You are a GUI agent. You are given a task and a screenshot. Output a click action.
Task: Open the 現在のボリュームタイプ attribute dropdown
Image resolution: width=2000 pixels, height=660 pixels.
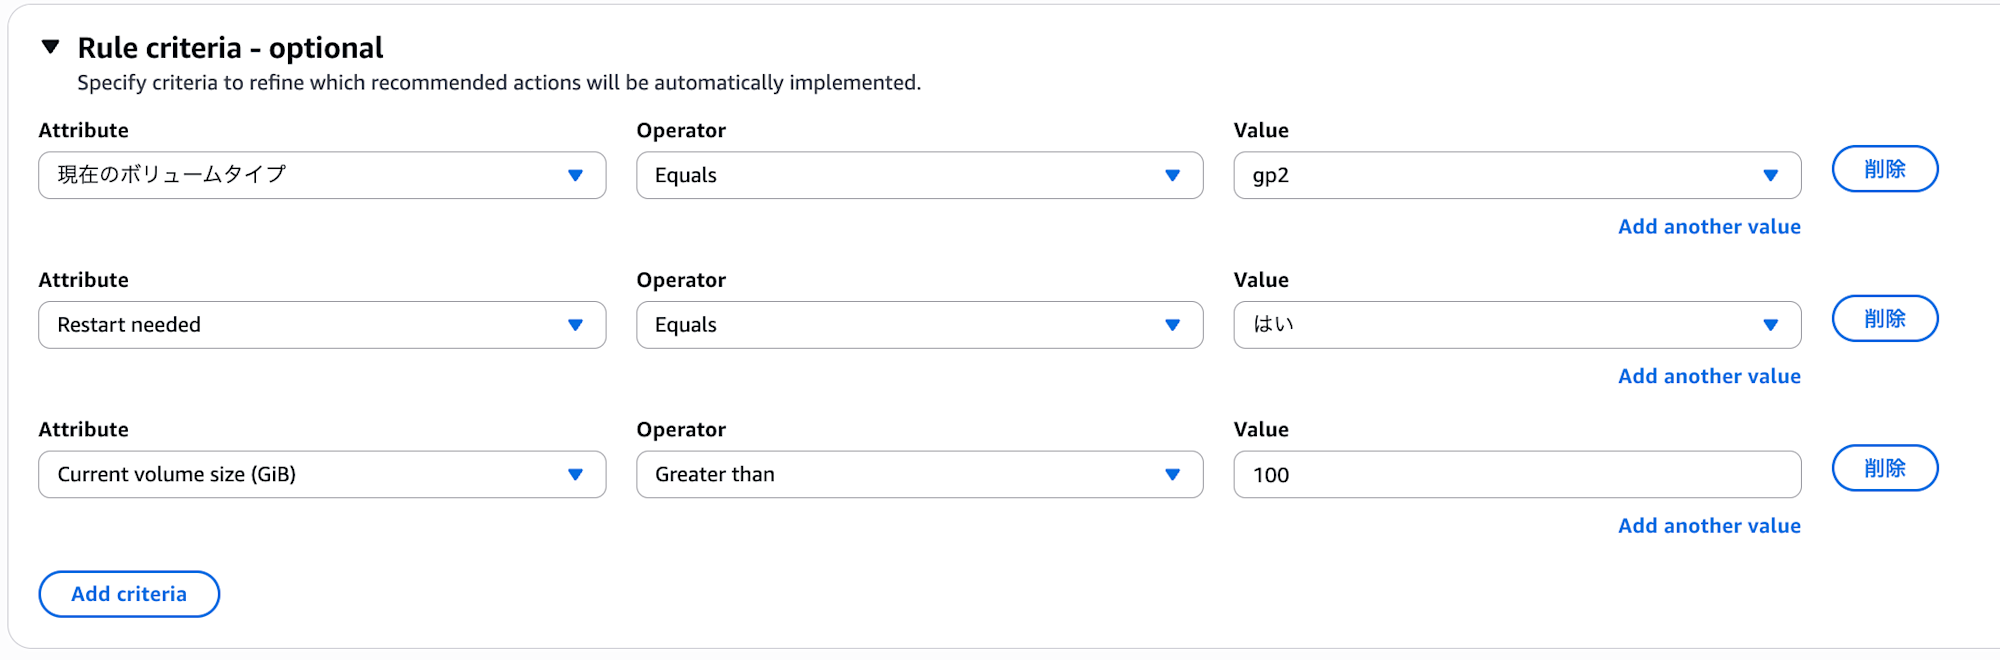pyautogui.click(x=321, y=175)
